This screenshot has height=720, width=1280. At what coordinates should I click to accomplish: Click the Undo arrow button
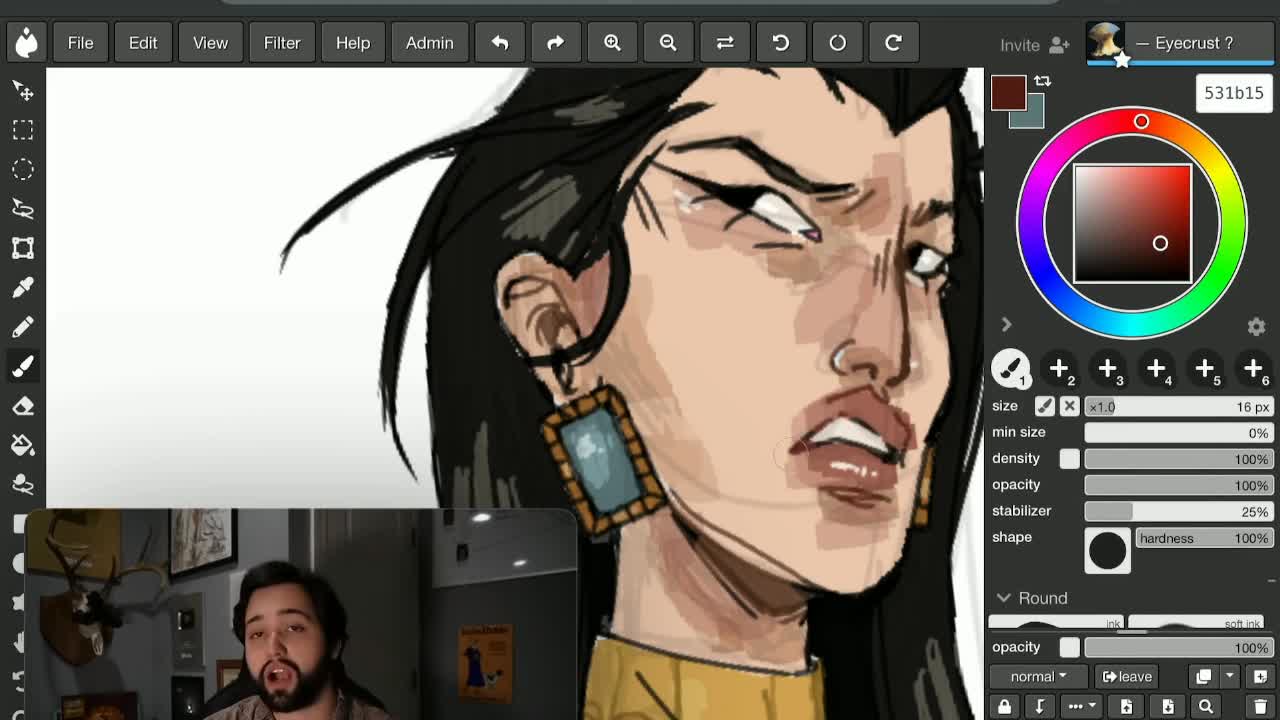pyautogui.click(x=500, y=43)
